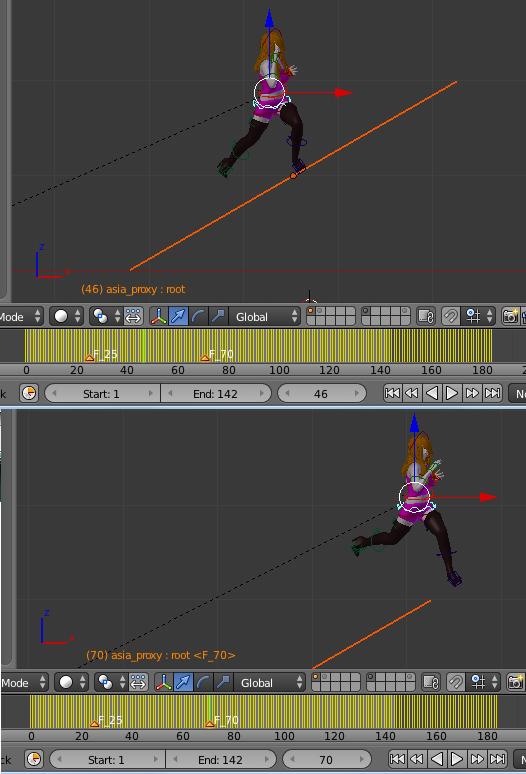Open Mode selector in frame 70 viewport header
526x774 pixels.
(x=24, y=682)
